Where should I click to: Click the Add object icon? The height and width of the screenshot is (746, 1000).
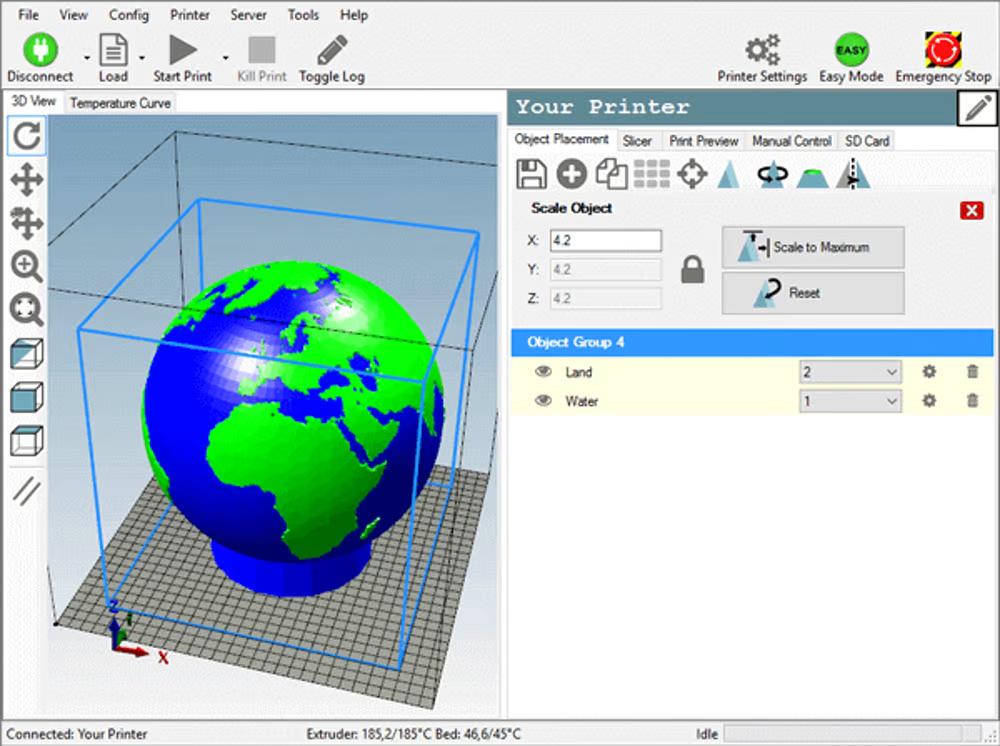(571, 173)
